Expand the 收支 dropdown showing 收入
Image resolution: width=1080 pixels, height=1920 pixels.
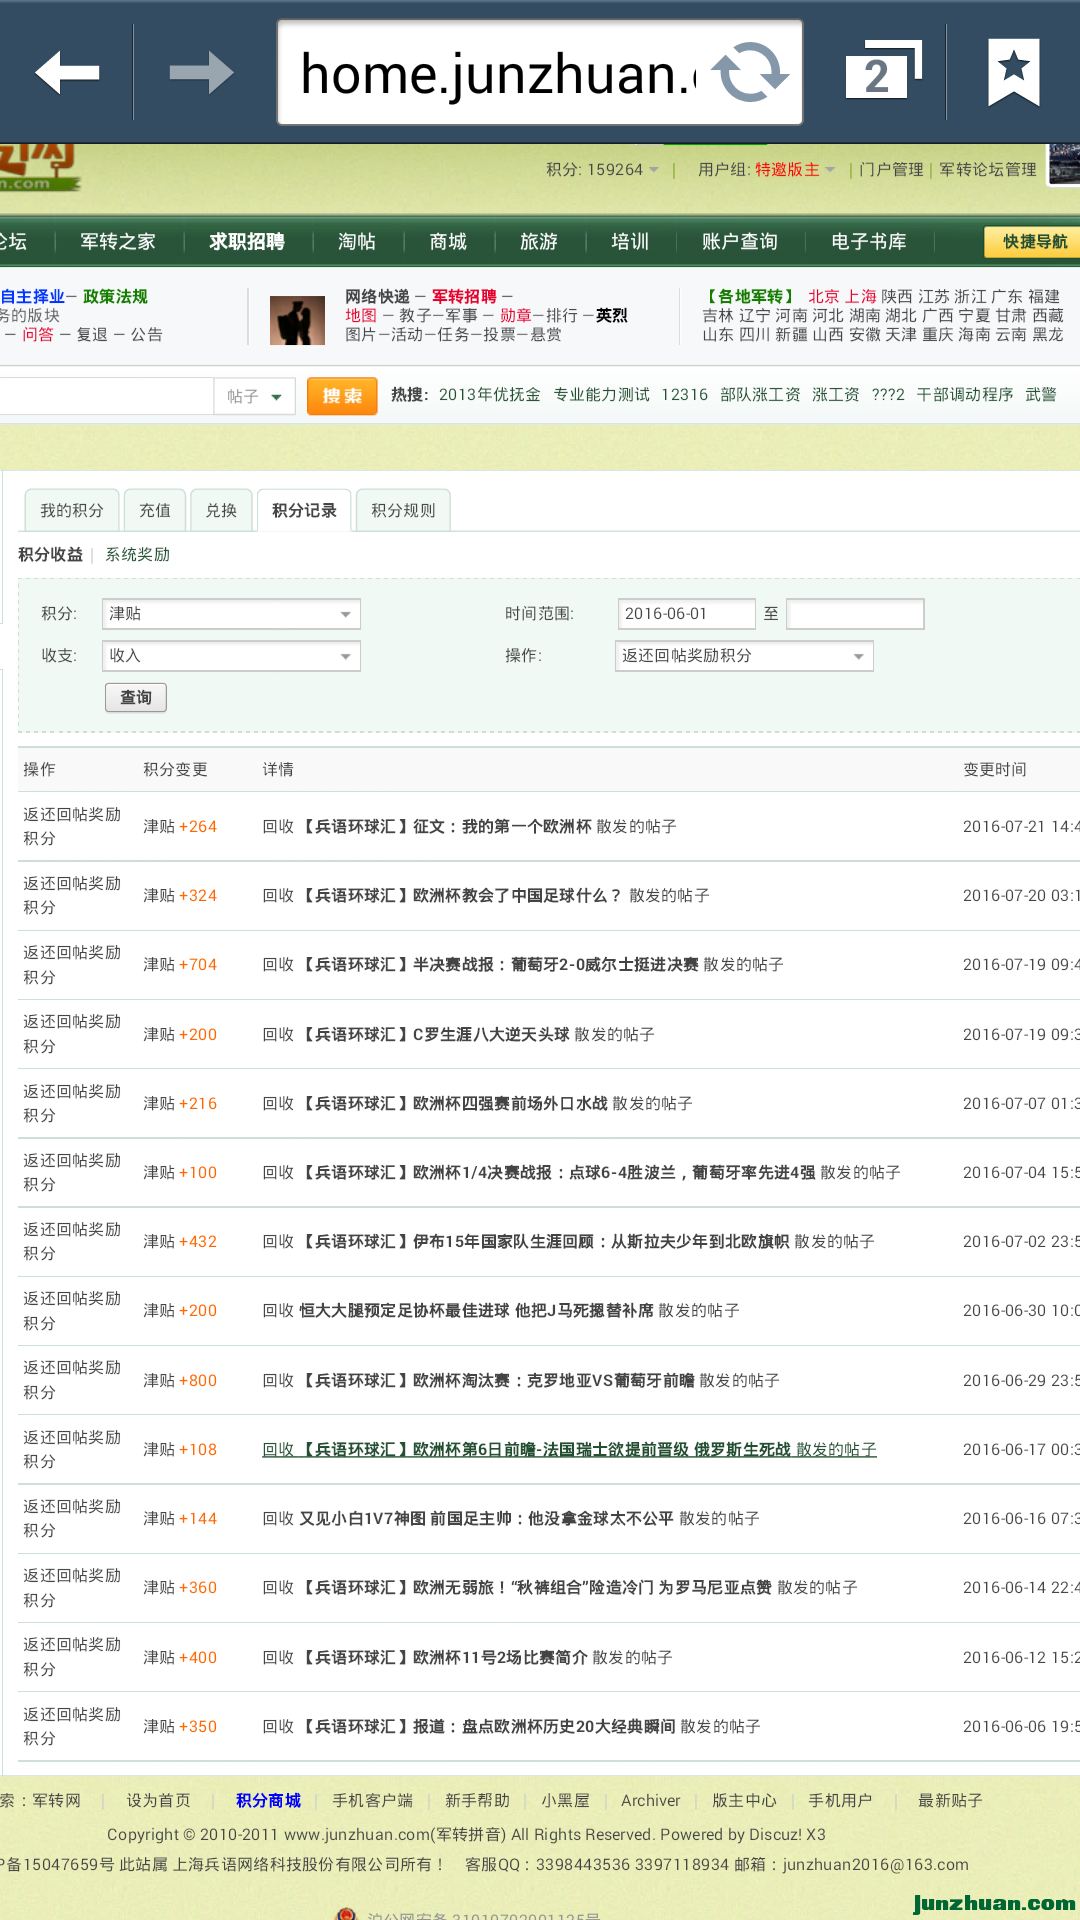(231, 656)
